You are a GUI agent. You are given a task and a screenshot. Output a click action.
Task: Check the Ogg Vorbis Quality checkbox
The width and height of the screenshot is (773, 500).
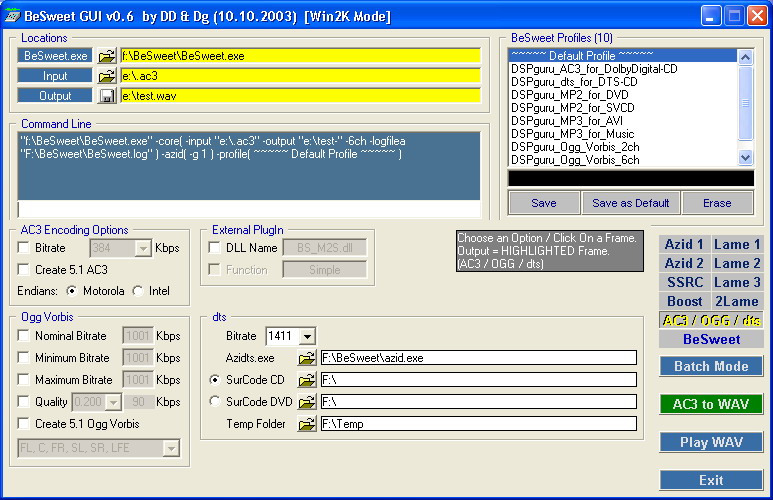[x=23, y=401]
